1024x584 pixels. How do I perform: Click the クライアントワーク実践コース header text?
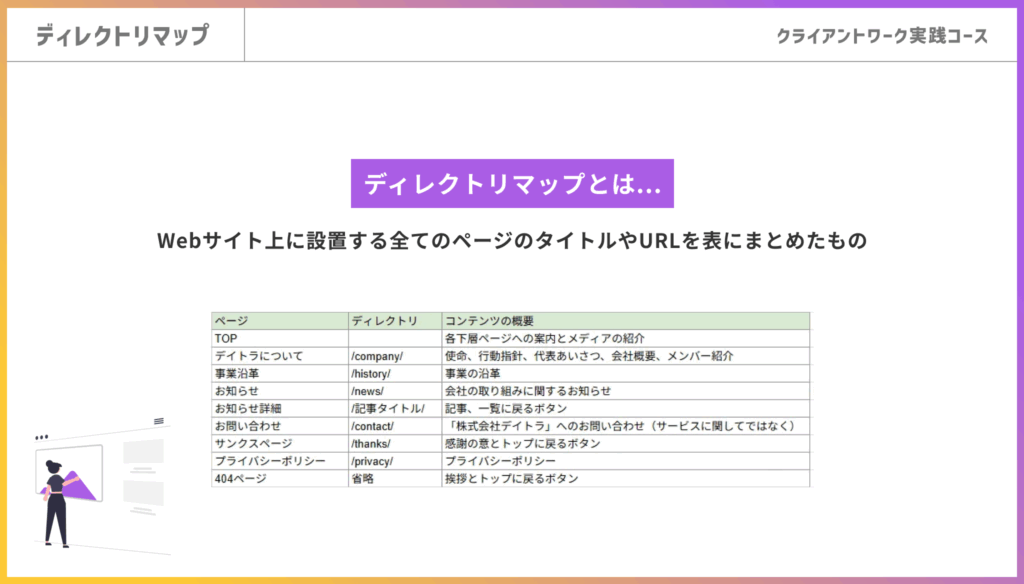pyautogui.click(x=882, y=36)
